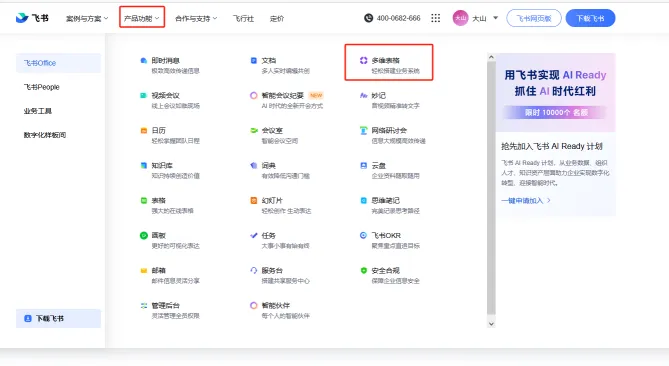
Task: Click the 幻灯片 orange slides icon
Action: (254, 200)
